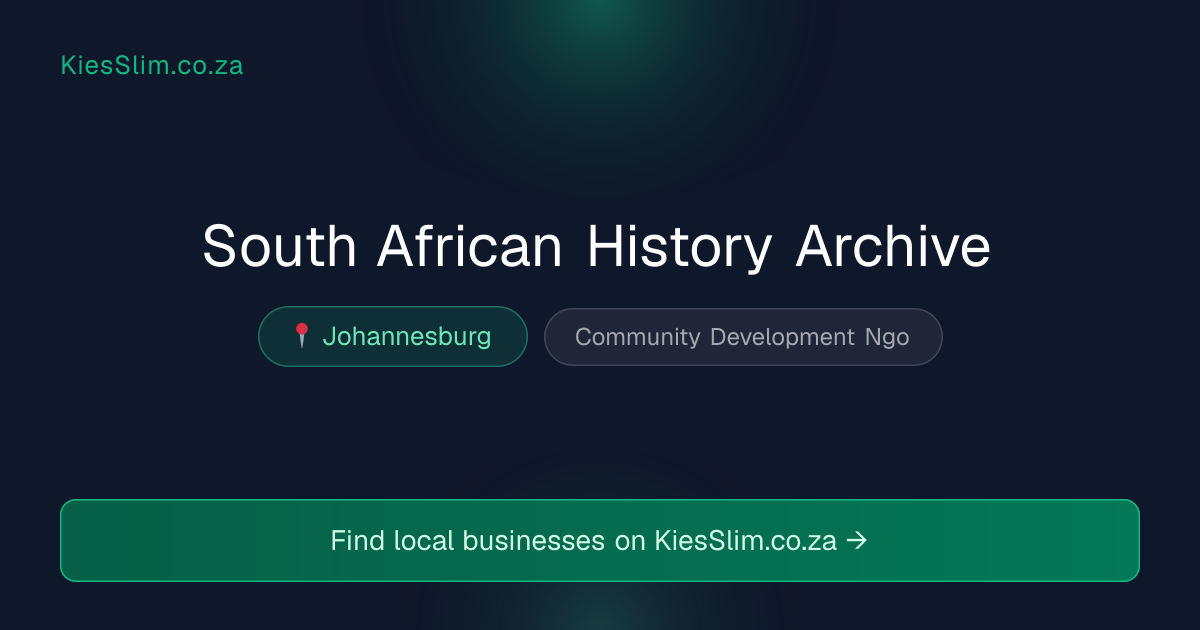The image size is (1200, 630).
Task: Click KiesSlim.co.za text inside the green banner
Action: [745, 541]
